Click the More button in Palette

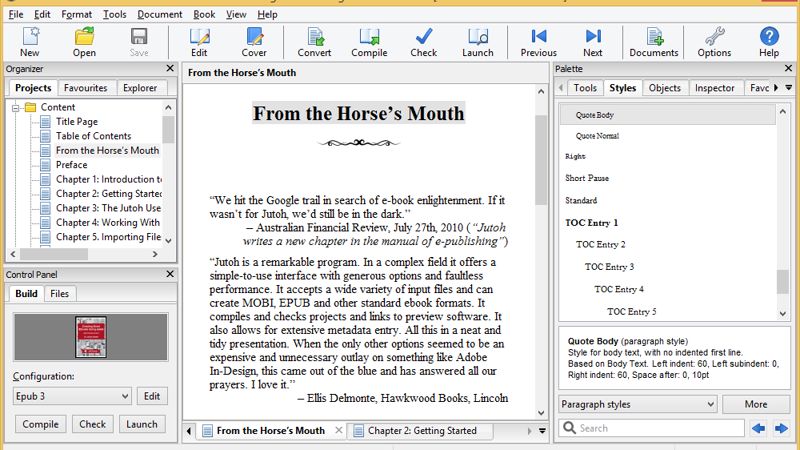(x=756, y=404)
